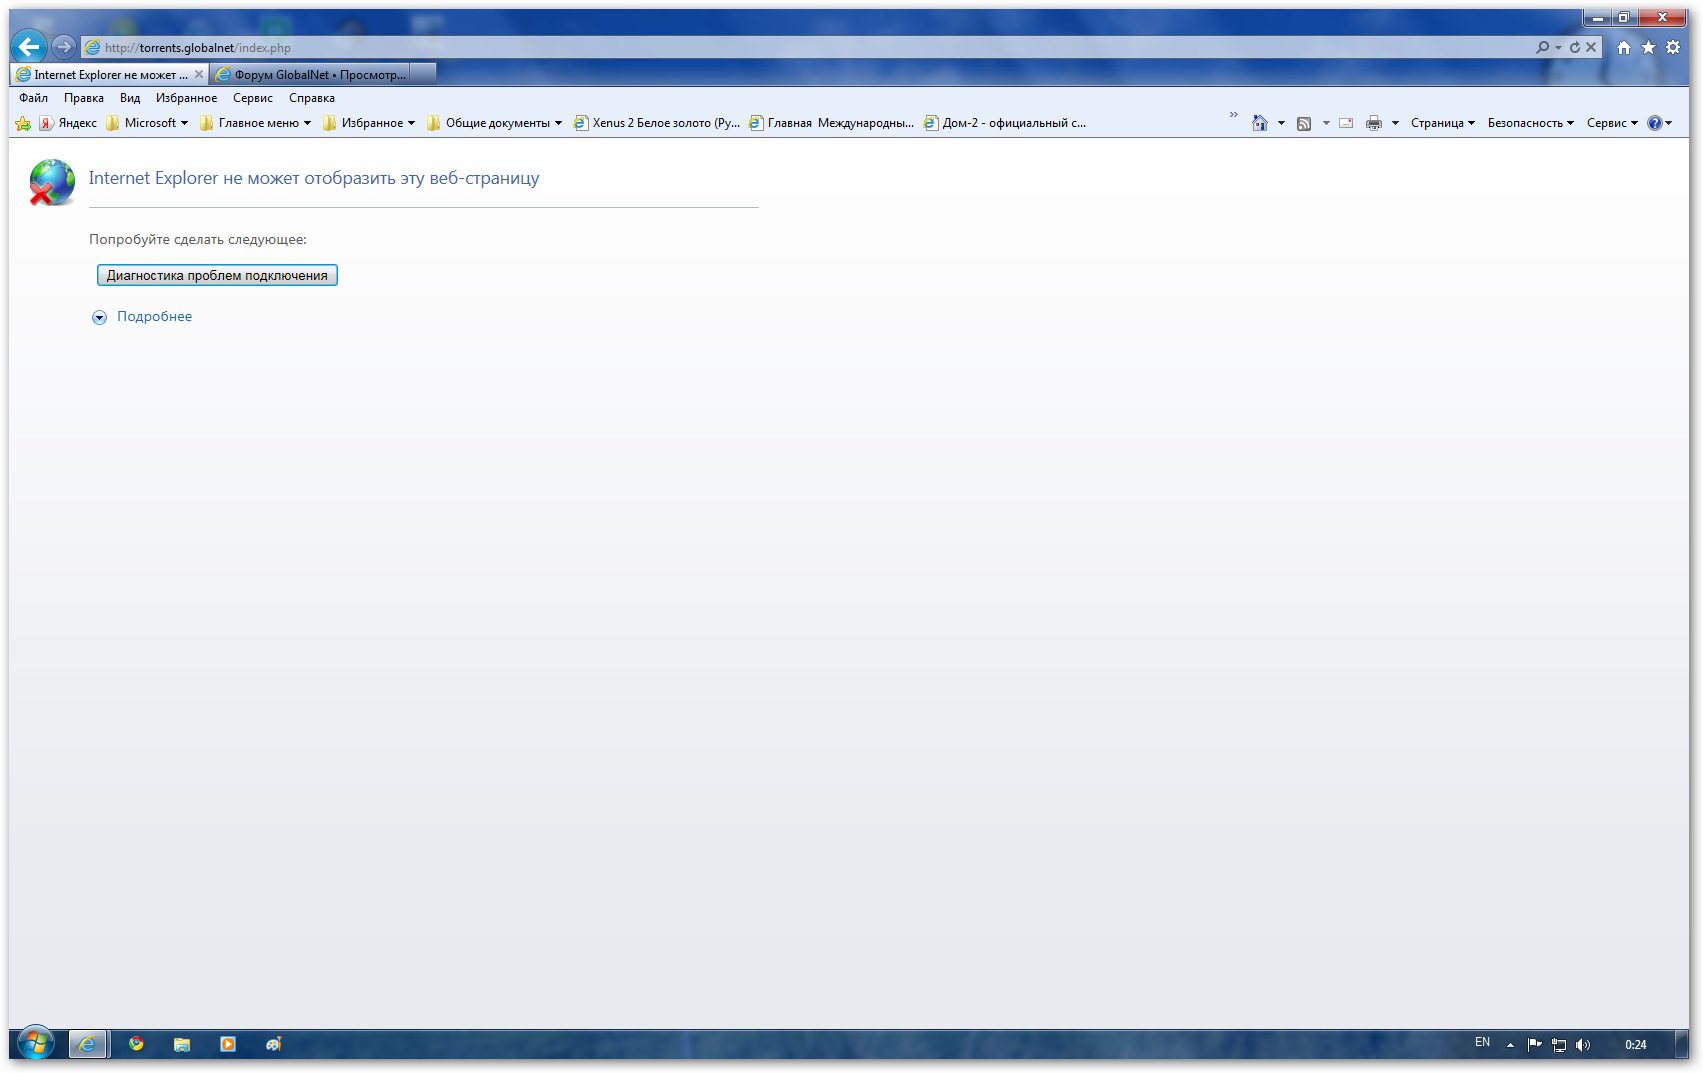Open the Windows Start button
The image size is (1703, 1073).
coord(35,1044)
